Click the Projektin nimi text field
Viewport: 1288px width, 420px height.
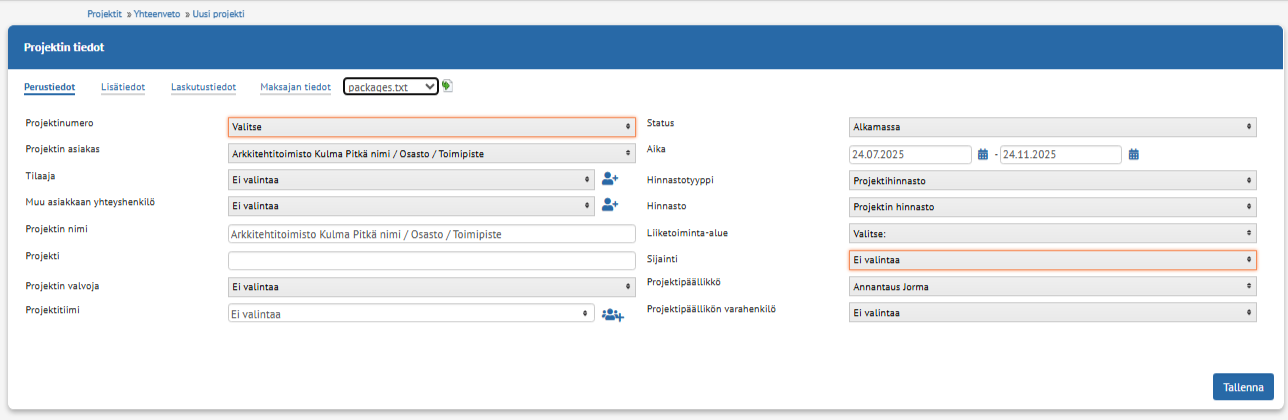click(x=432, y=234)
